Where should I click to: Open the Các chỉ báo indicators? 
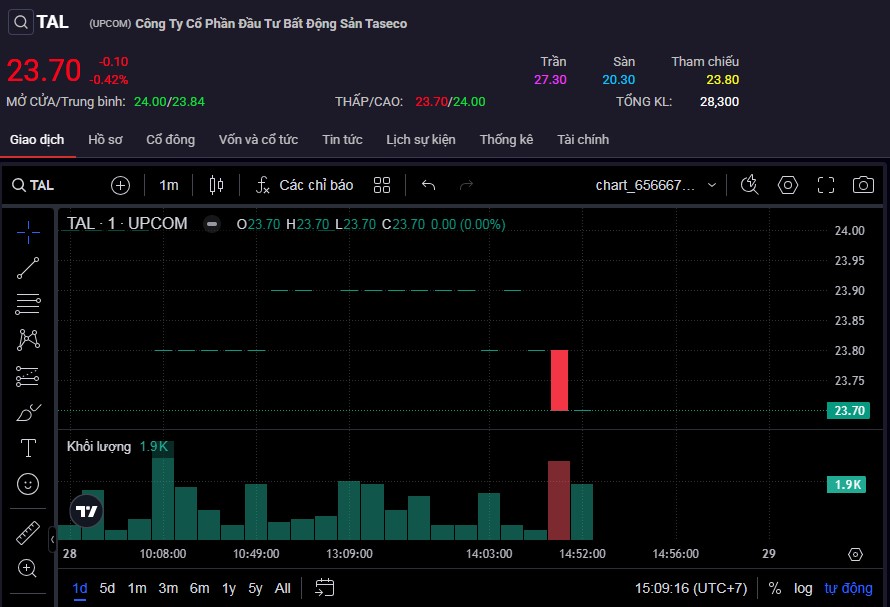pyautogui.click(x=305, y=185)
